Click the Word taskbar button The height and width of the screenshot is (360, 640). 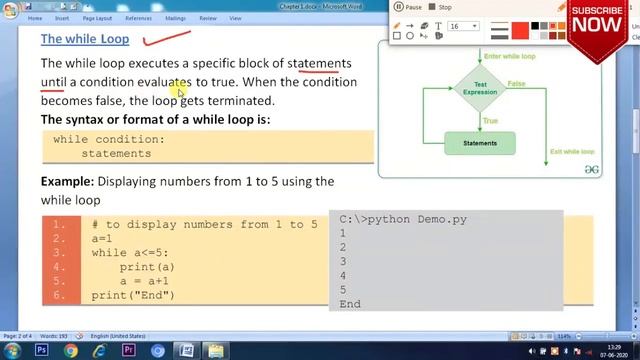(x=187, y=351)
